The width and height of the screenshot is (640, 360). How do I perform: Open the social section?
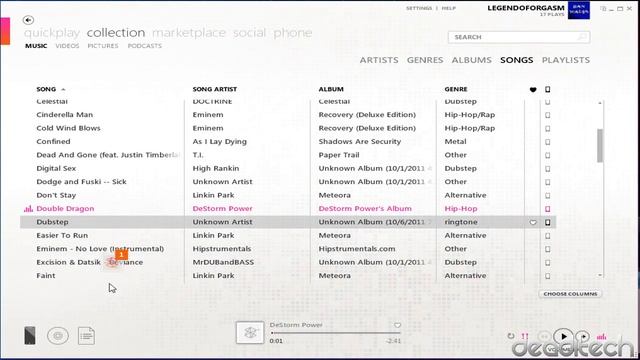249,33
